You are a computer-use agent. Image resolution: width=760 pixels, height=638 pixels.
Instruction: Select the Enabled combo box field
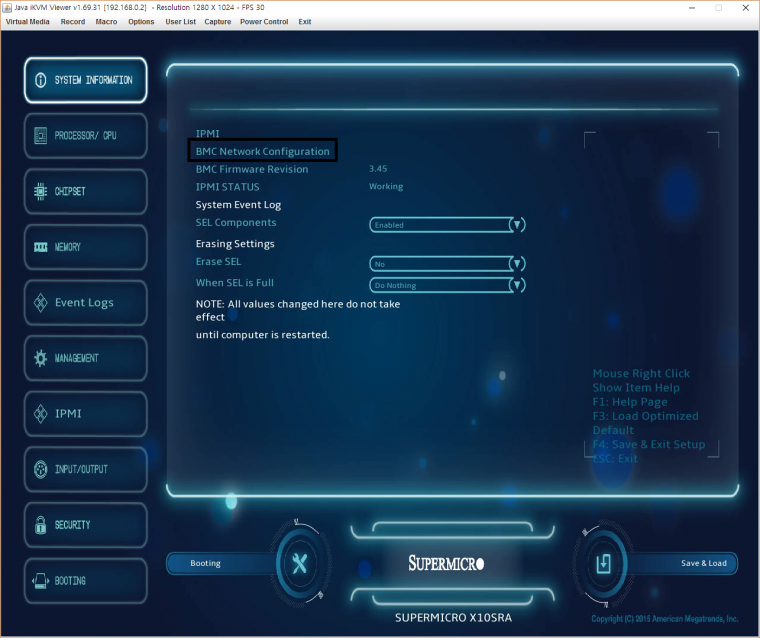pos(447,224)
